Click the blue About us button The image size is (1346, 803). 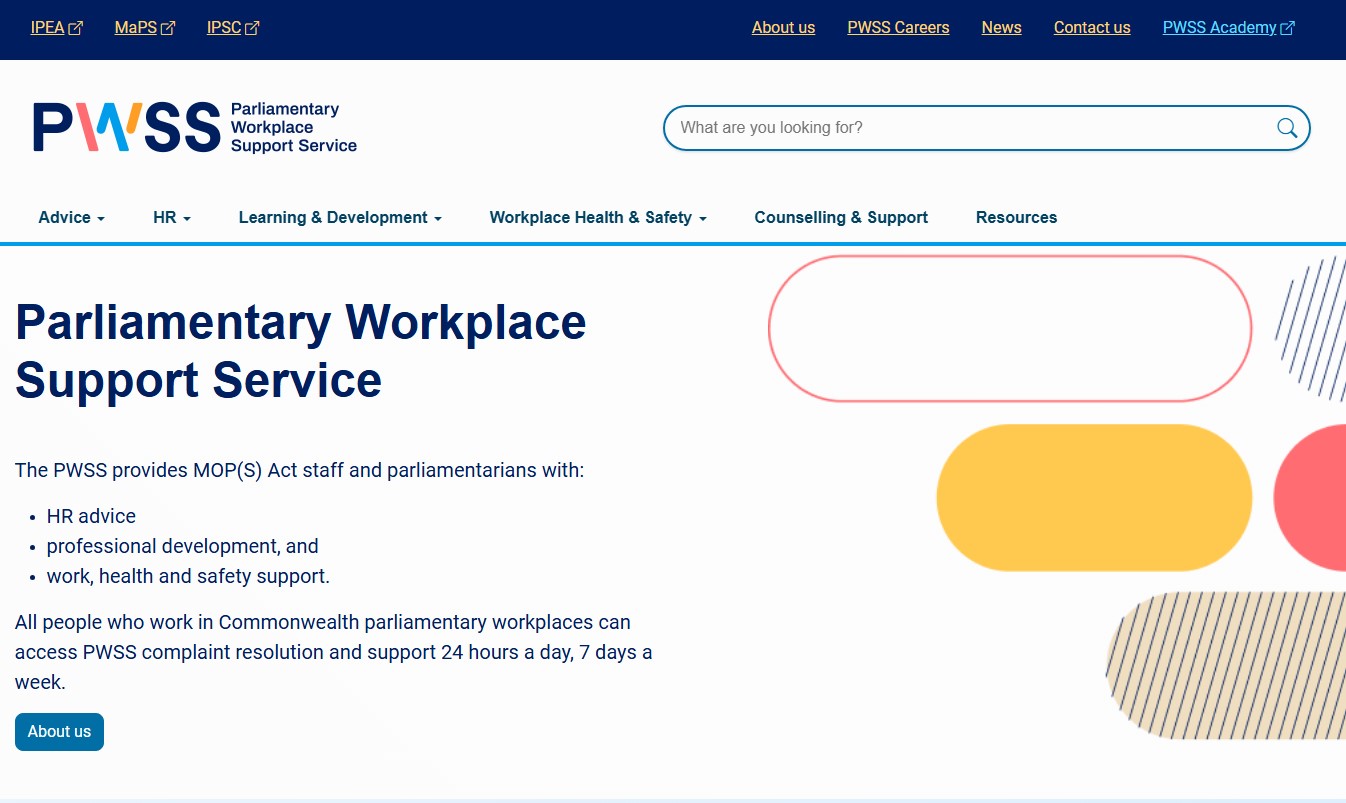point(59,731)
